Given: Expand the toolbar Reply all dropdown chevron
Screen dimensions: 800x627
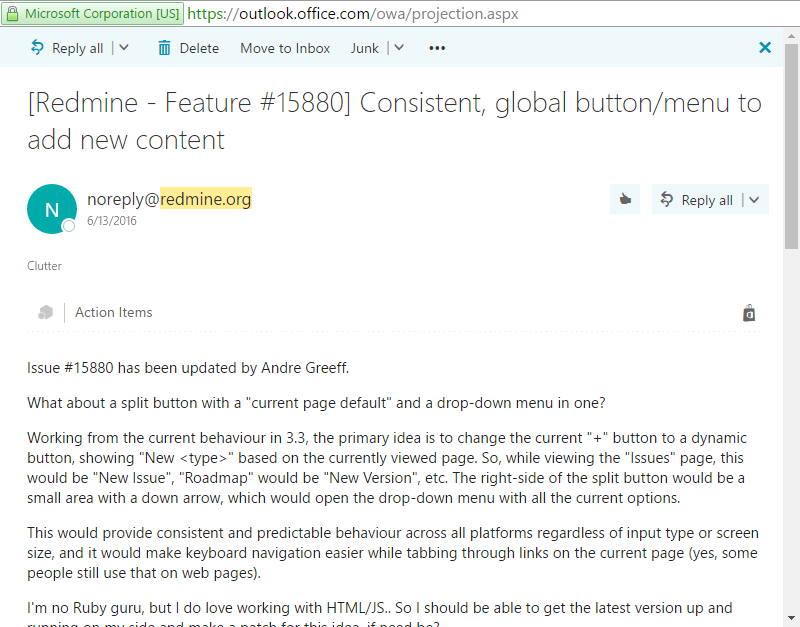Looking at the screenshot, I should click(124, 47).
